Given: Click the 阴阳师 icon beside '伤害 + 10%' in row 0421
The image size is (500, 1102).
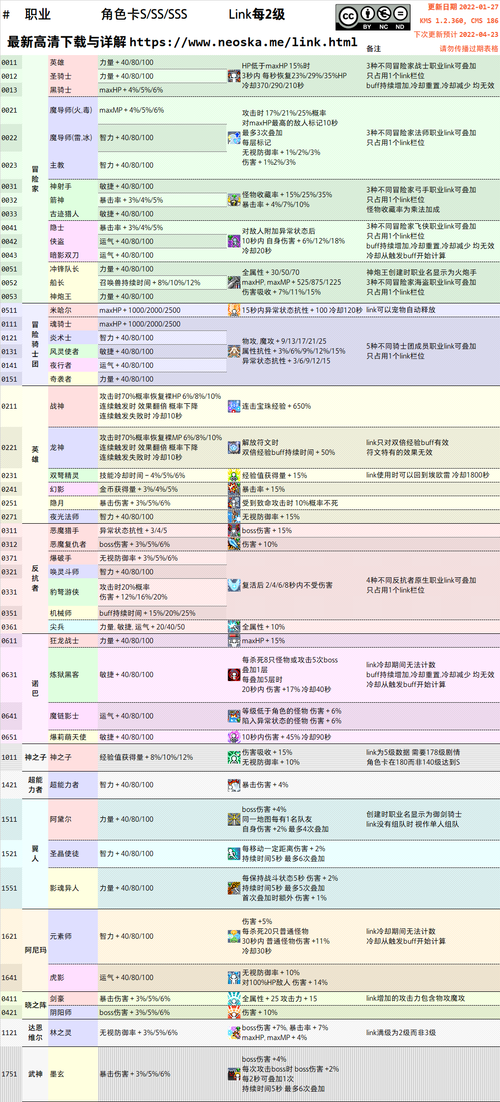Looking at the screenshot, I should [233, 1012].
